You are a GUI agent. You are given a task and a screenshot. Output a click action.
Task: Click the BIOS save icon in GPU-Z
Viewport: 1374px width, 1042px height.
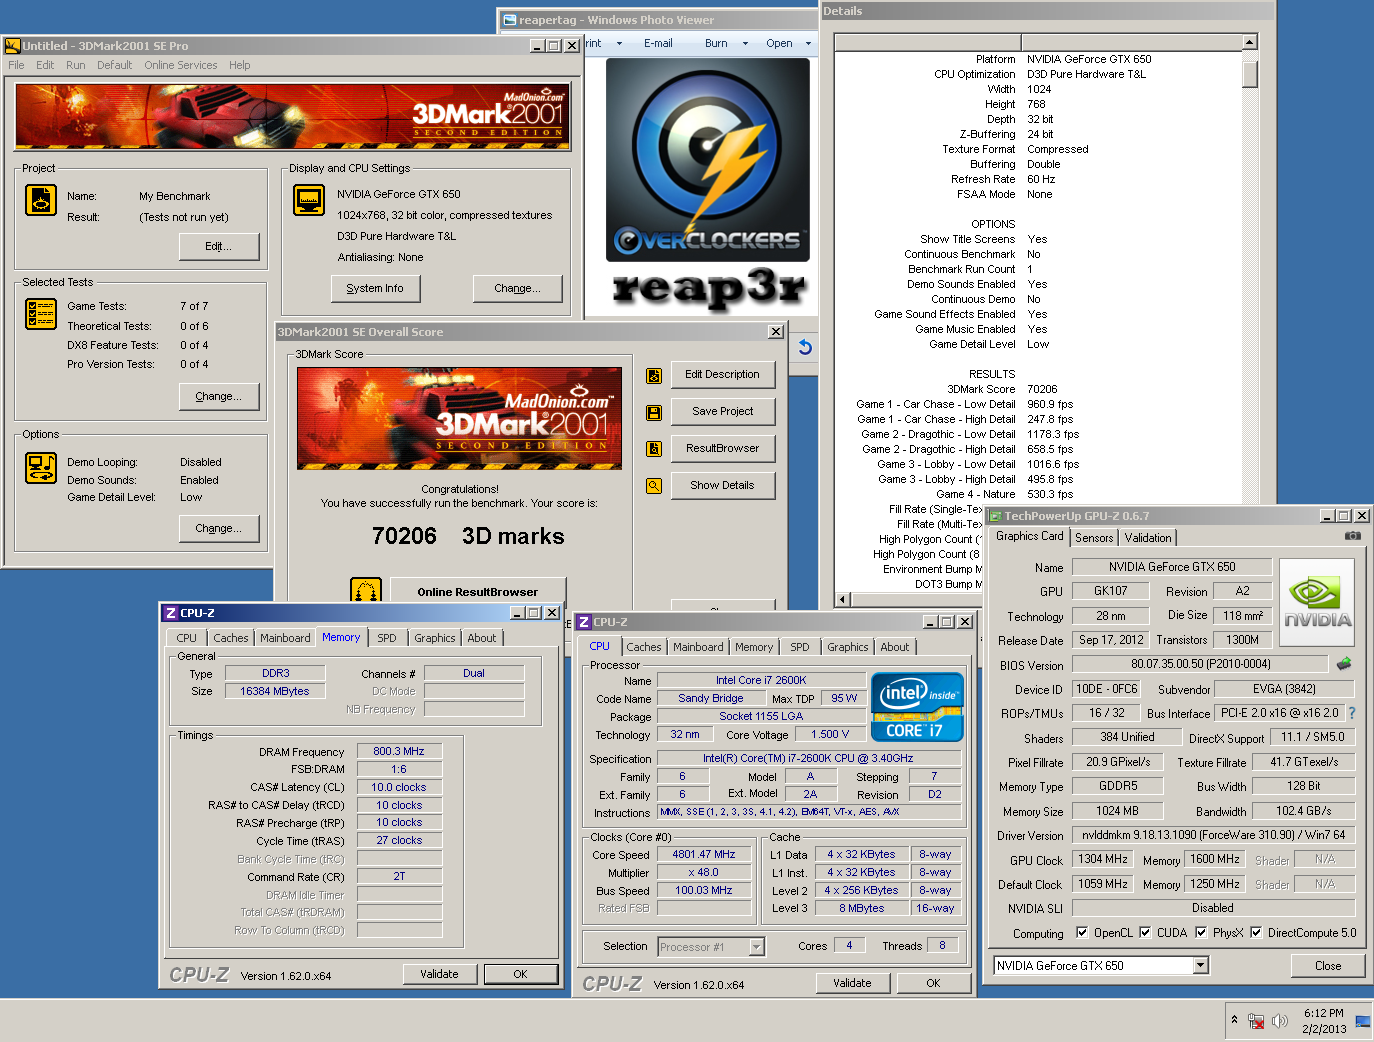(1344, 664)
